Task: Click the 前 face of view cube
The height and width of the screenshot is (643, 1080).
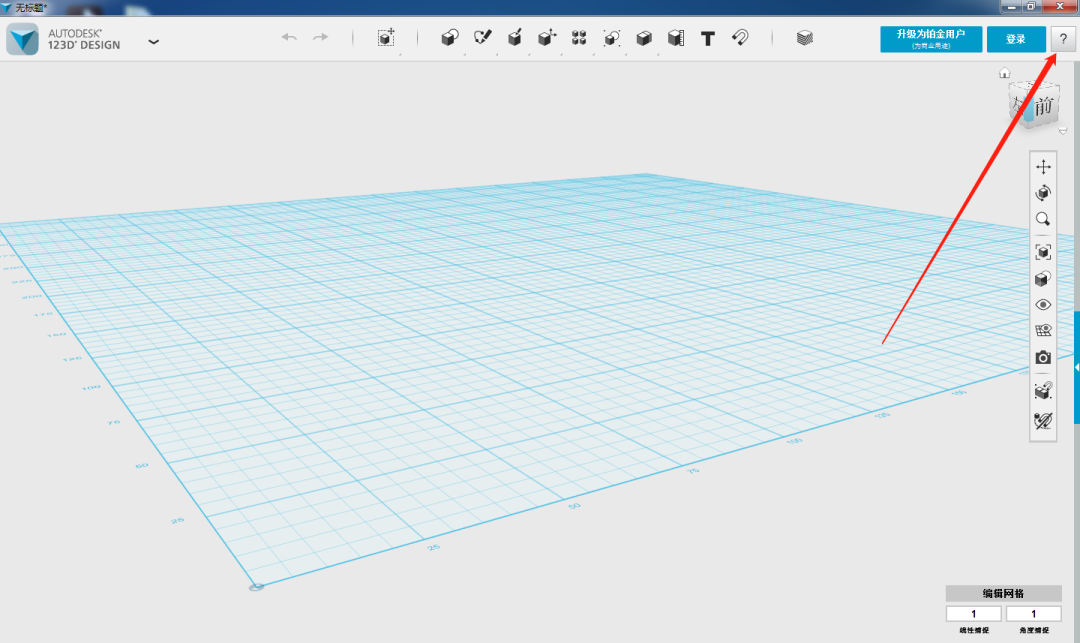Action: coord(1044,106)
